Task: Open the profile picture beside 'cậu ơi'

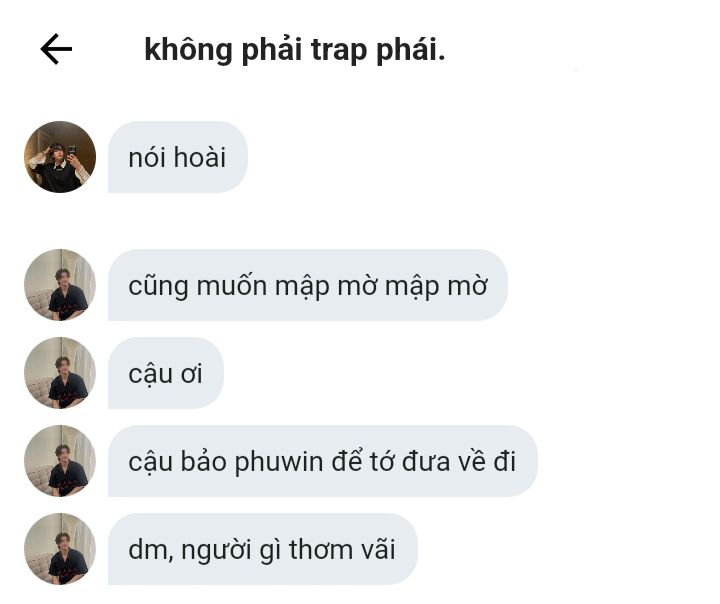Action: [60, 373]
